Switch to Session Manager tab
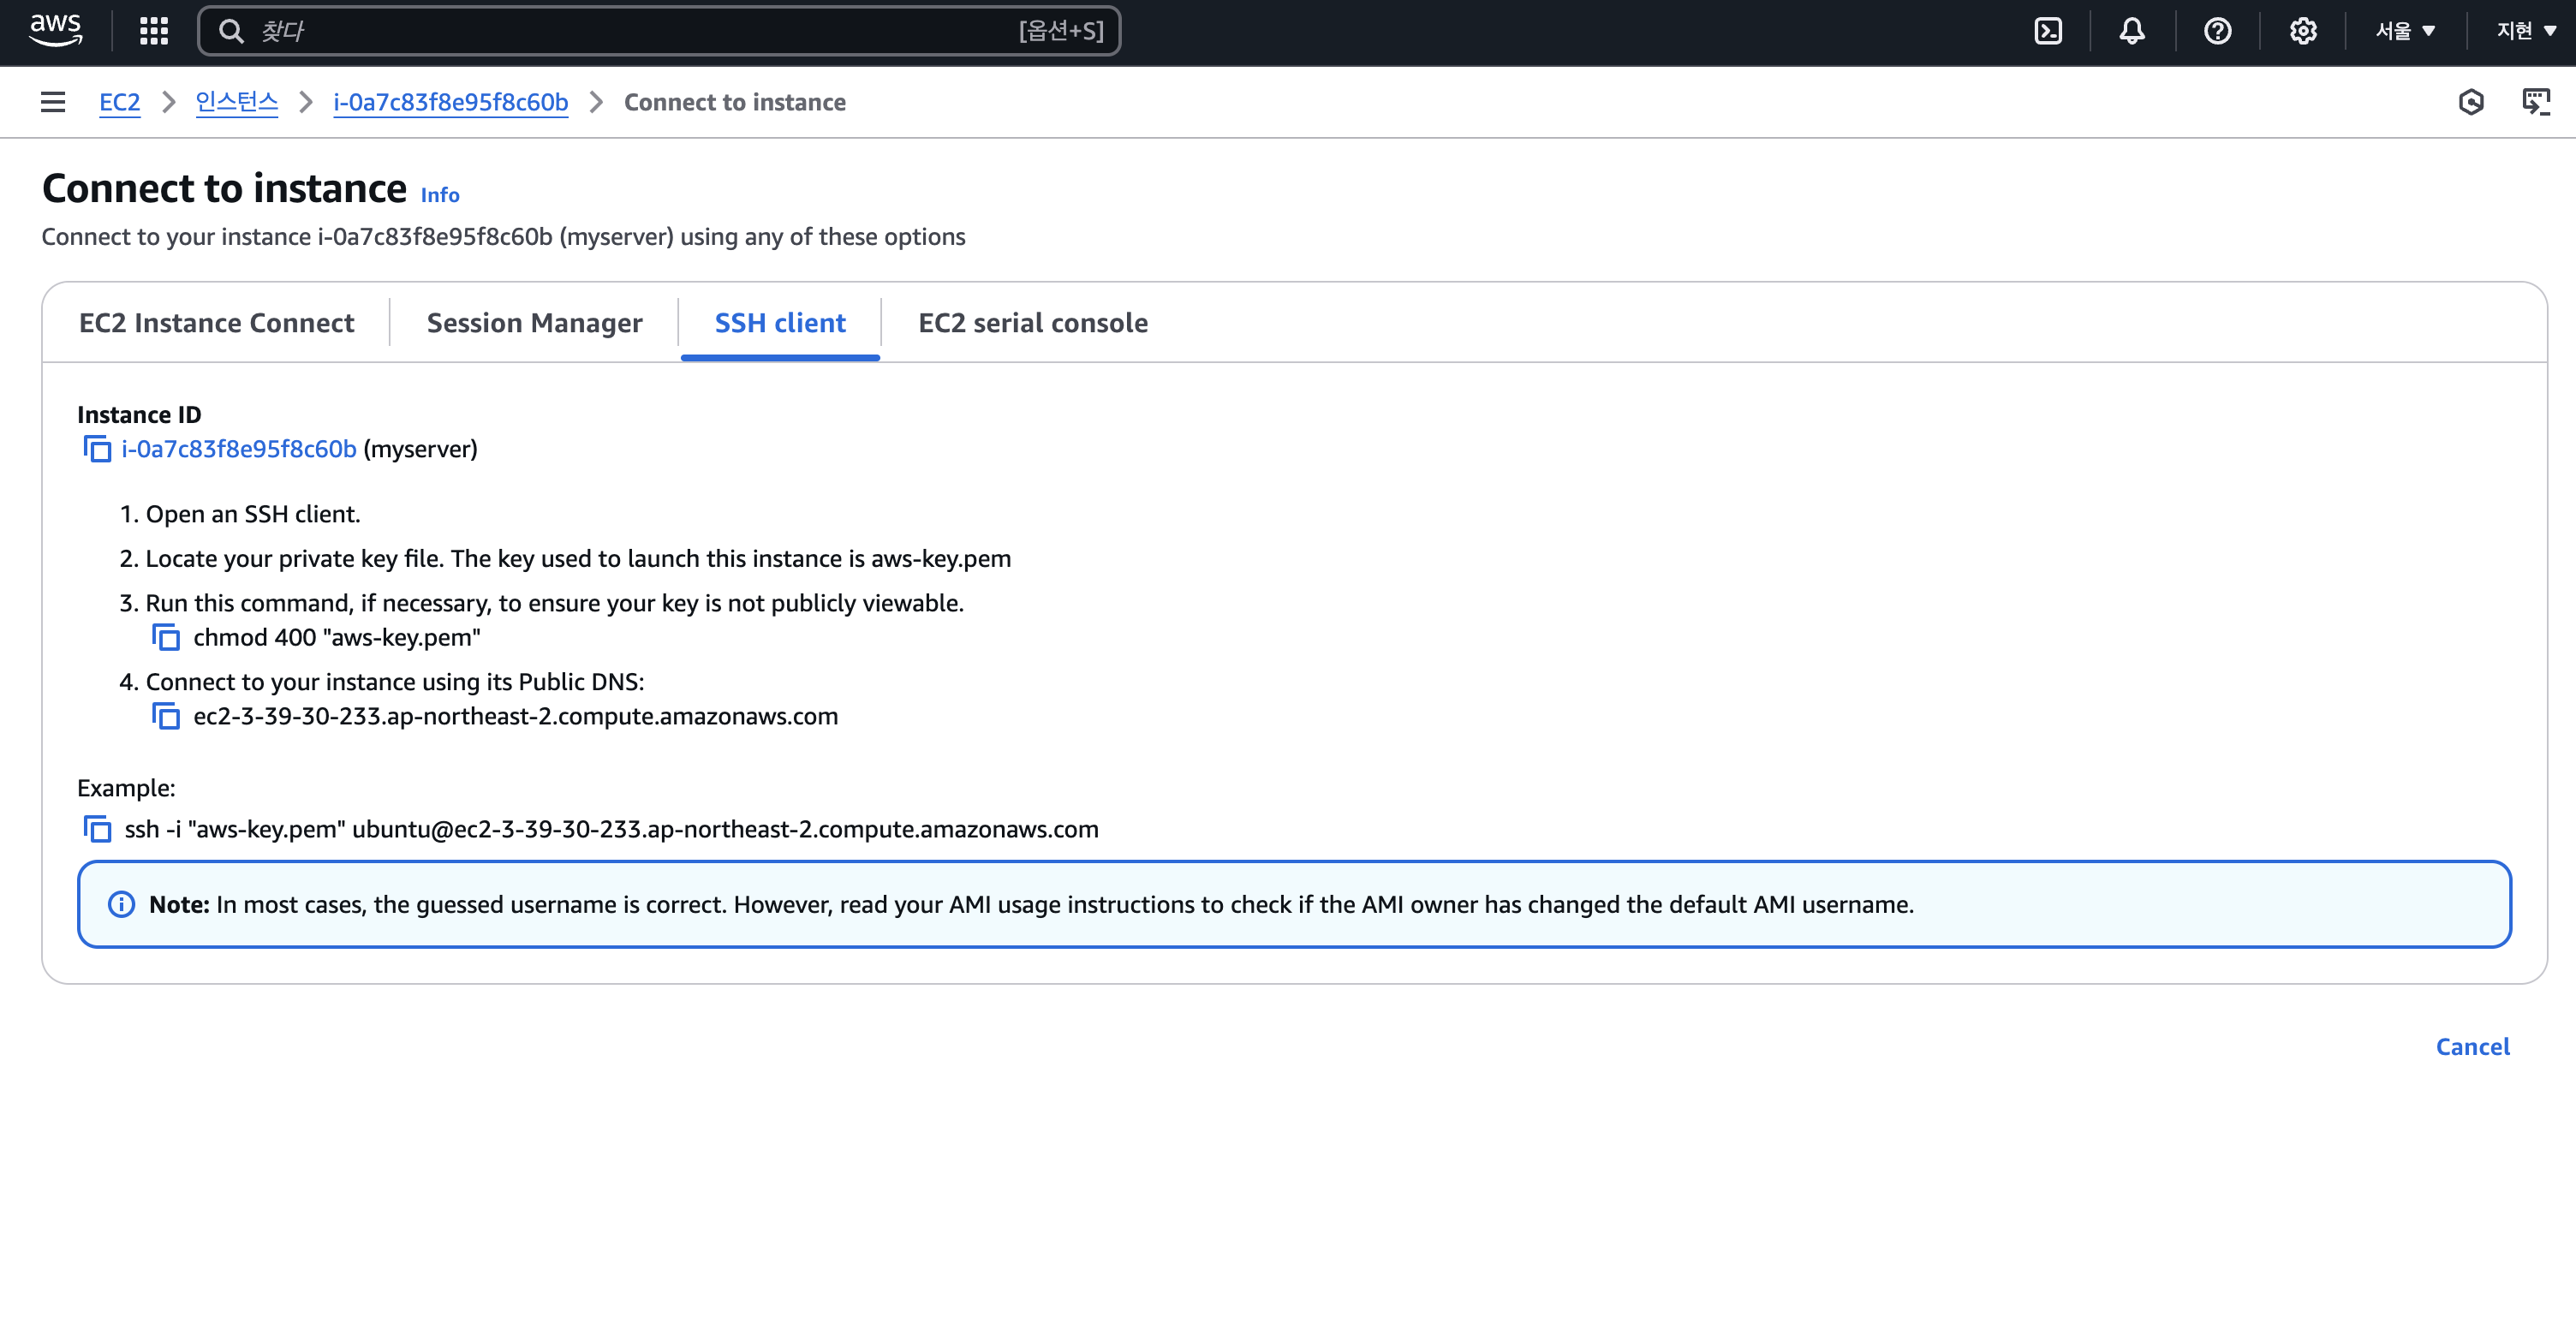This screenshot has height=1329, width=2576. (534, 323)
